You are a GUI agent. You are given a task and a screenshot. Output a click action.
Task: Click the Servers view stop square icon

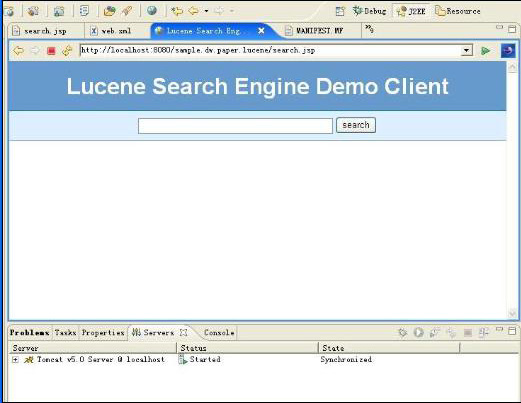click(x=468, y=332)
